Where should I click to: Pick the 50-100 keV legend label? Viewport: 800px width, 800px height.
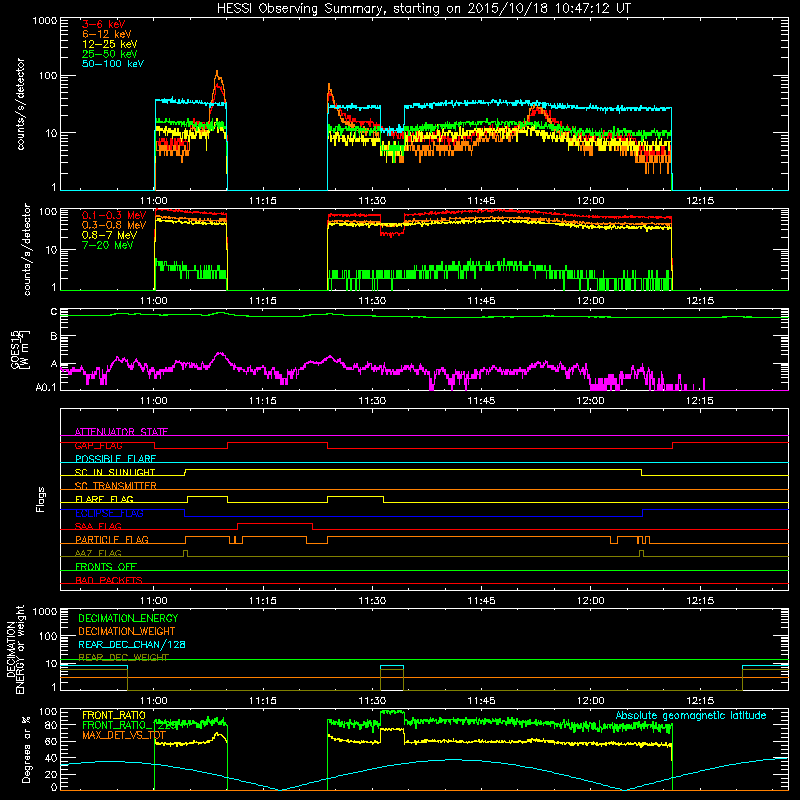112,64
